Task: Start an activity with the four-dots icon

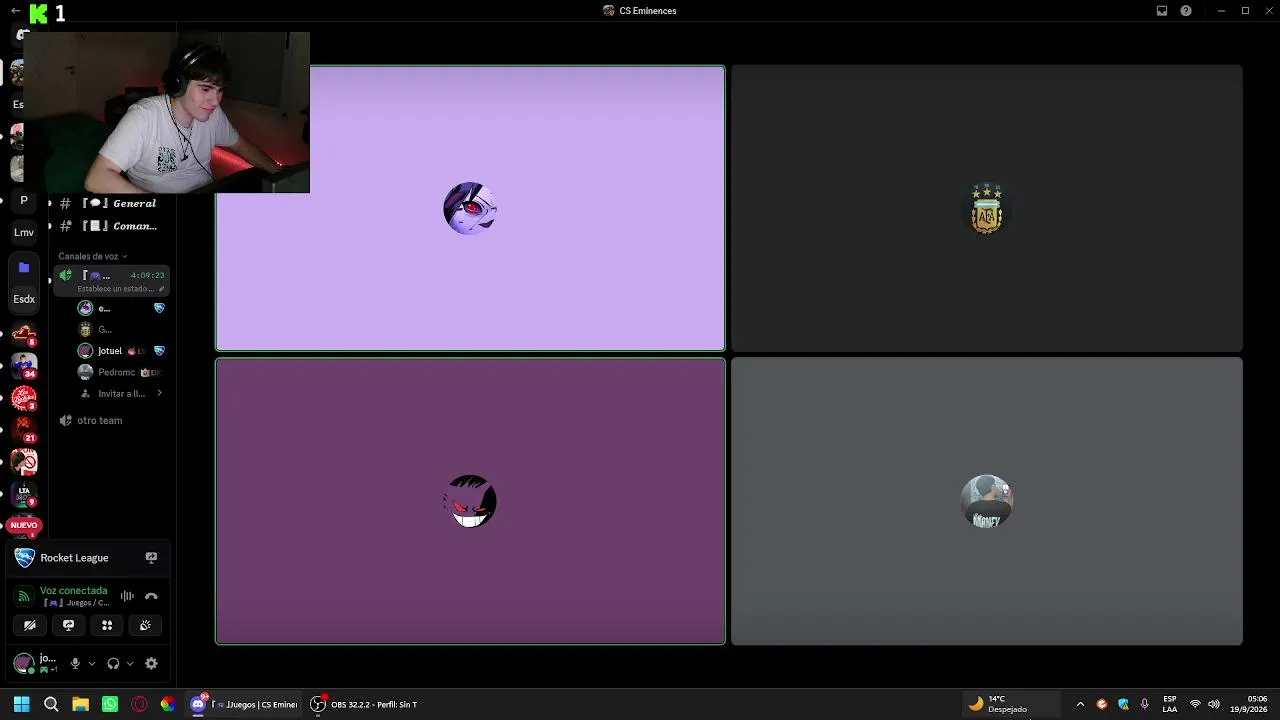Action: pos(107,625)
